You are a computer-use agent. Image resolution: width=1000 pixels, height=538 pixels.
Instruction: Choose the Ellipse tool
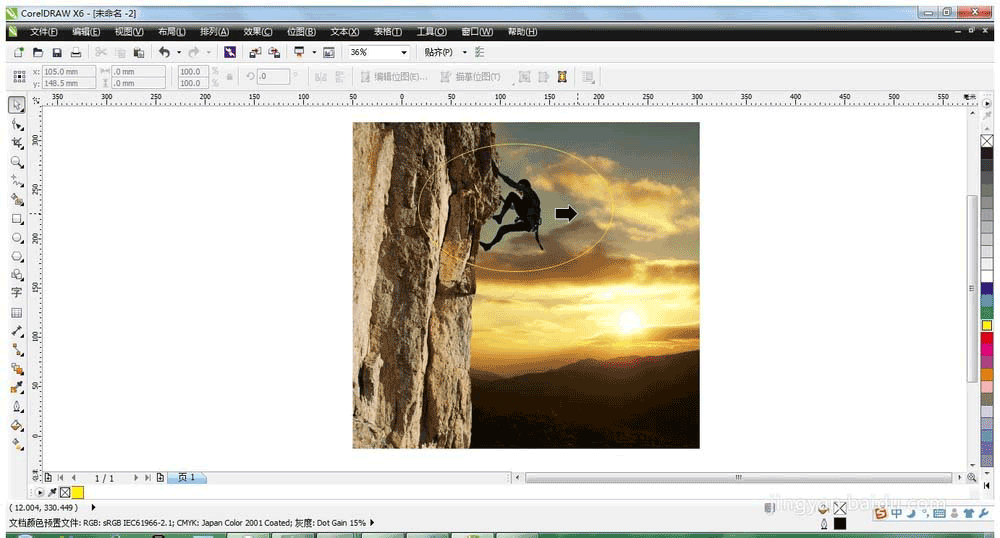(17, 238)
